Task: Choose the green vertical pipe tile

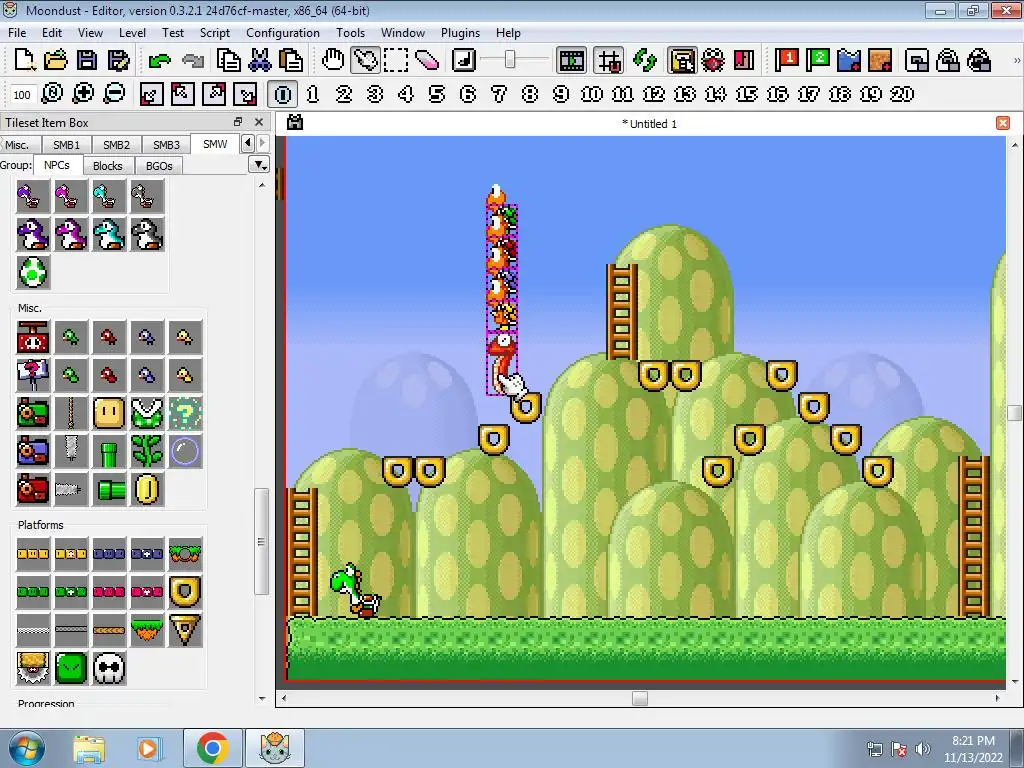Action: pyautogui.click(x=109, y=451)
